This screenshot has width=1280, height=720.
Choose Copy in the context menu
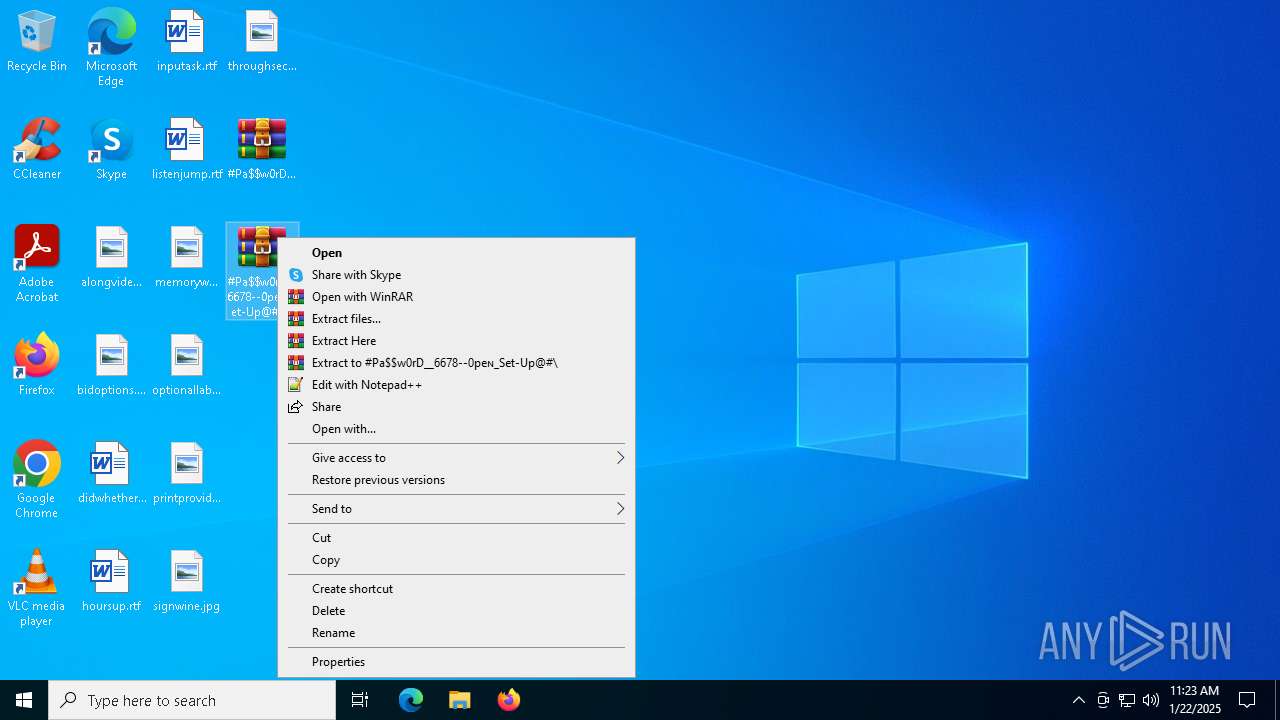456,560
